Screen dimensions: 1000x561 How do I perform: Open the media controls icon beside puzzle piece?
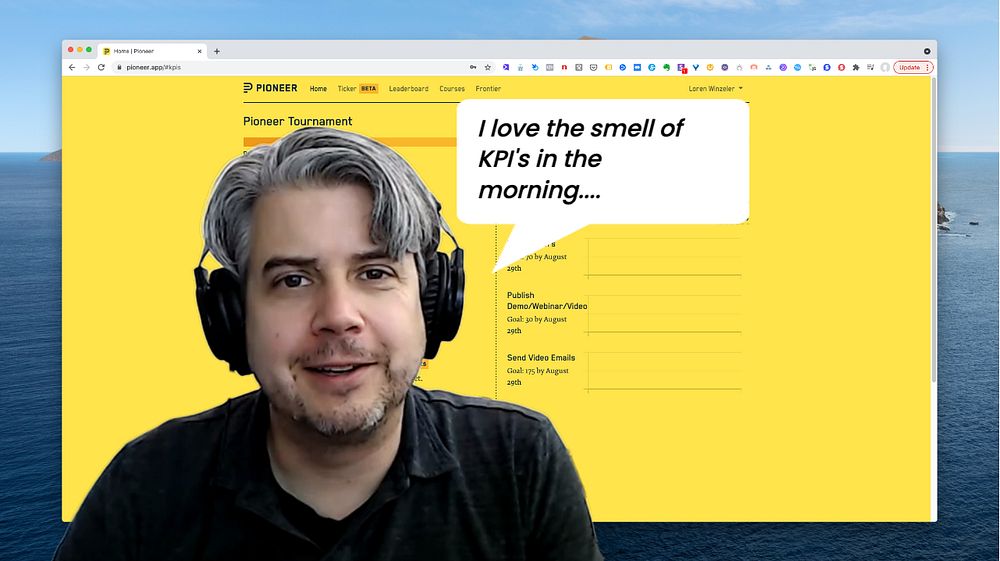[871, 67]
